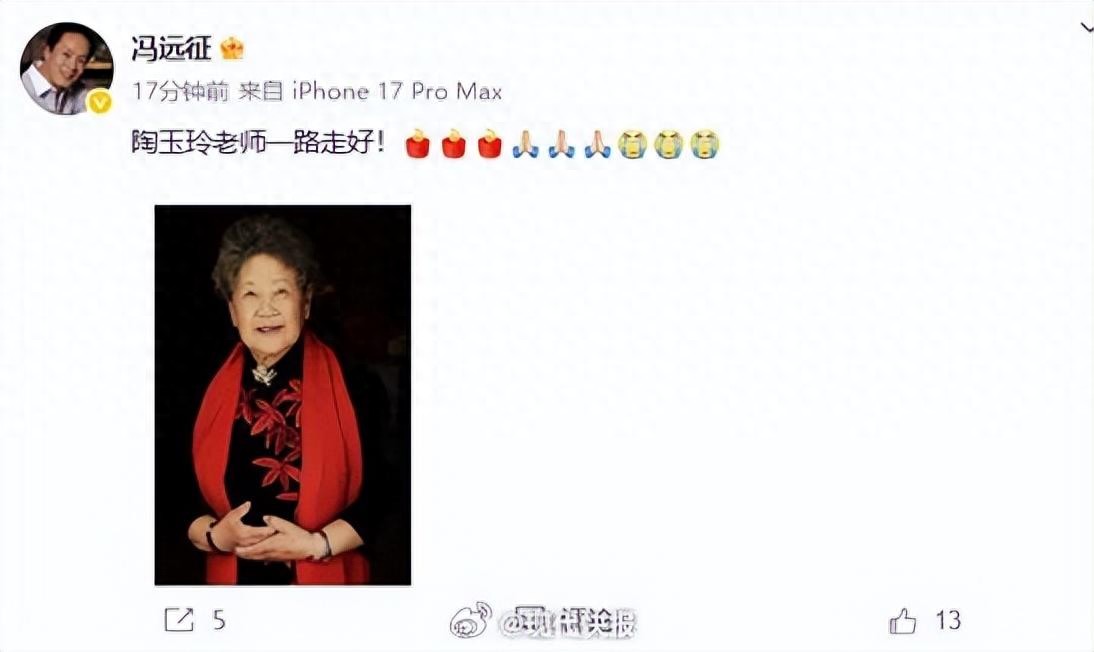Click the iPhone 17 Pro Max source link
Viewport: 1094px width, 652px height.
click(x=396, y=91)
